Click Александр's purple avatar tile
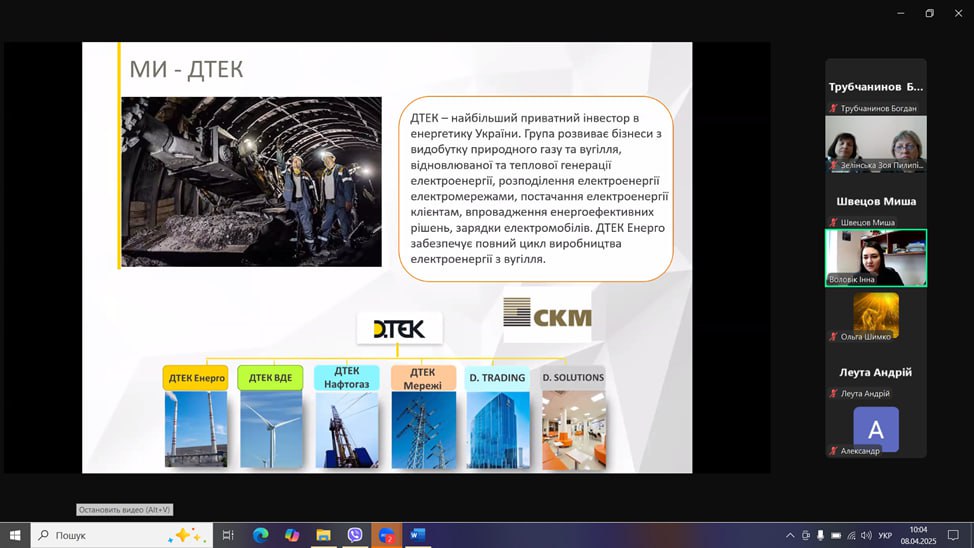This screenshot has width=974, height=548. pos(875,430)
